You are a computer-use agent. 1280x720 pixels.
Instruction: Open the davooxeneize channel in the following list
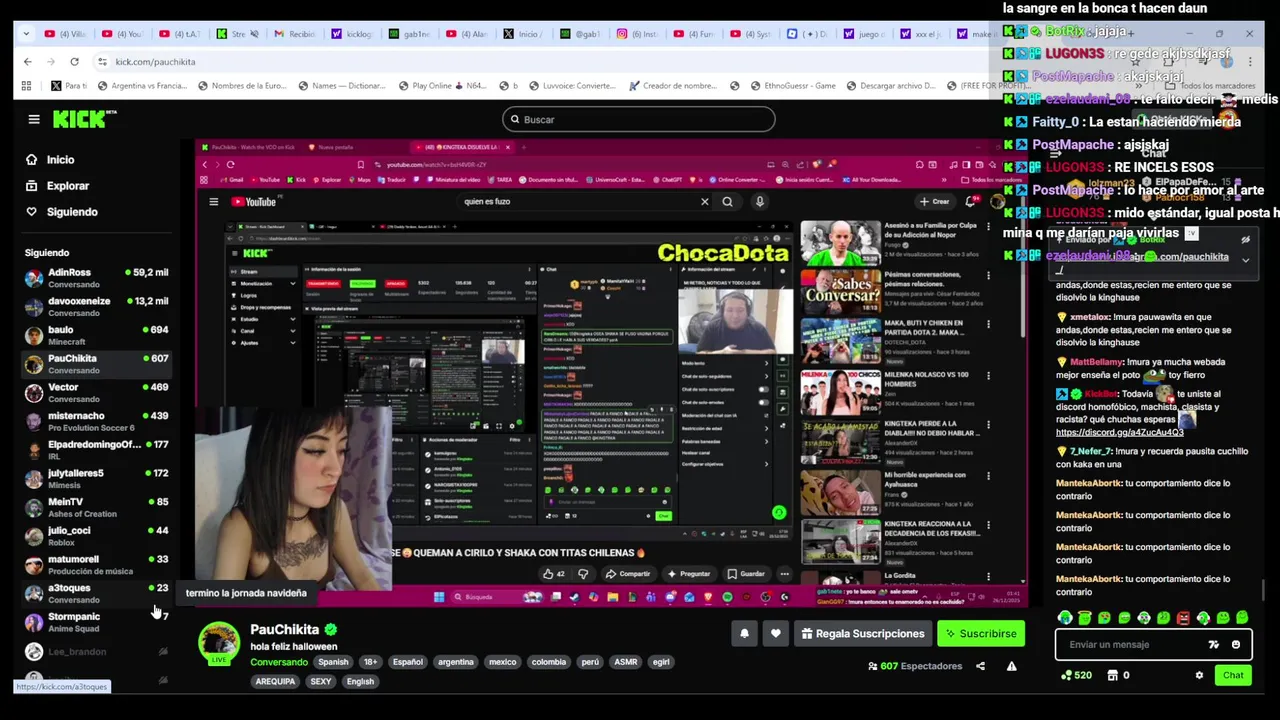97,306
